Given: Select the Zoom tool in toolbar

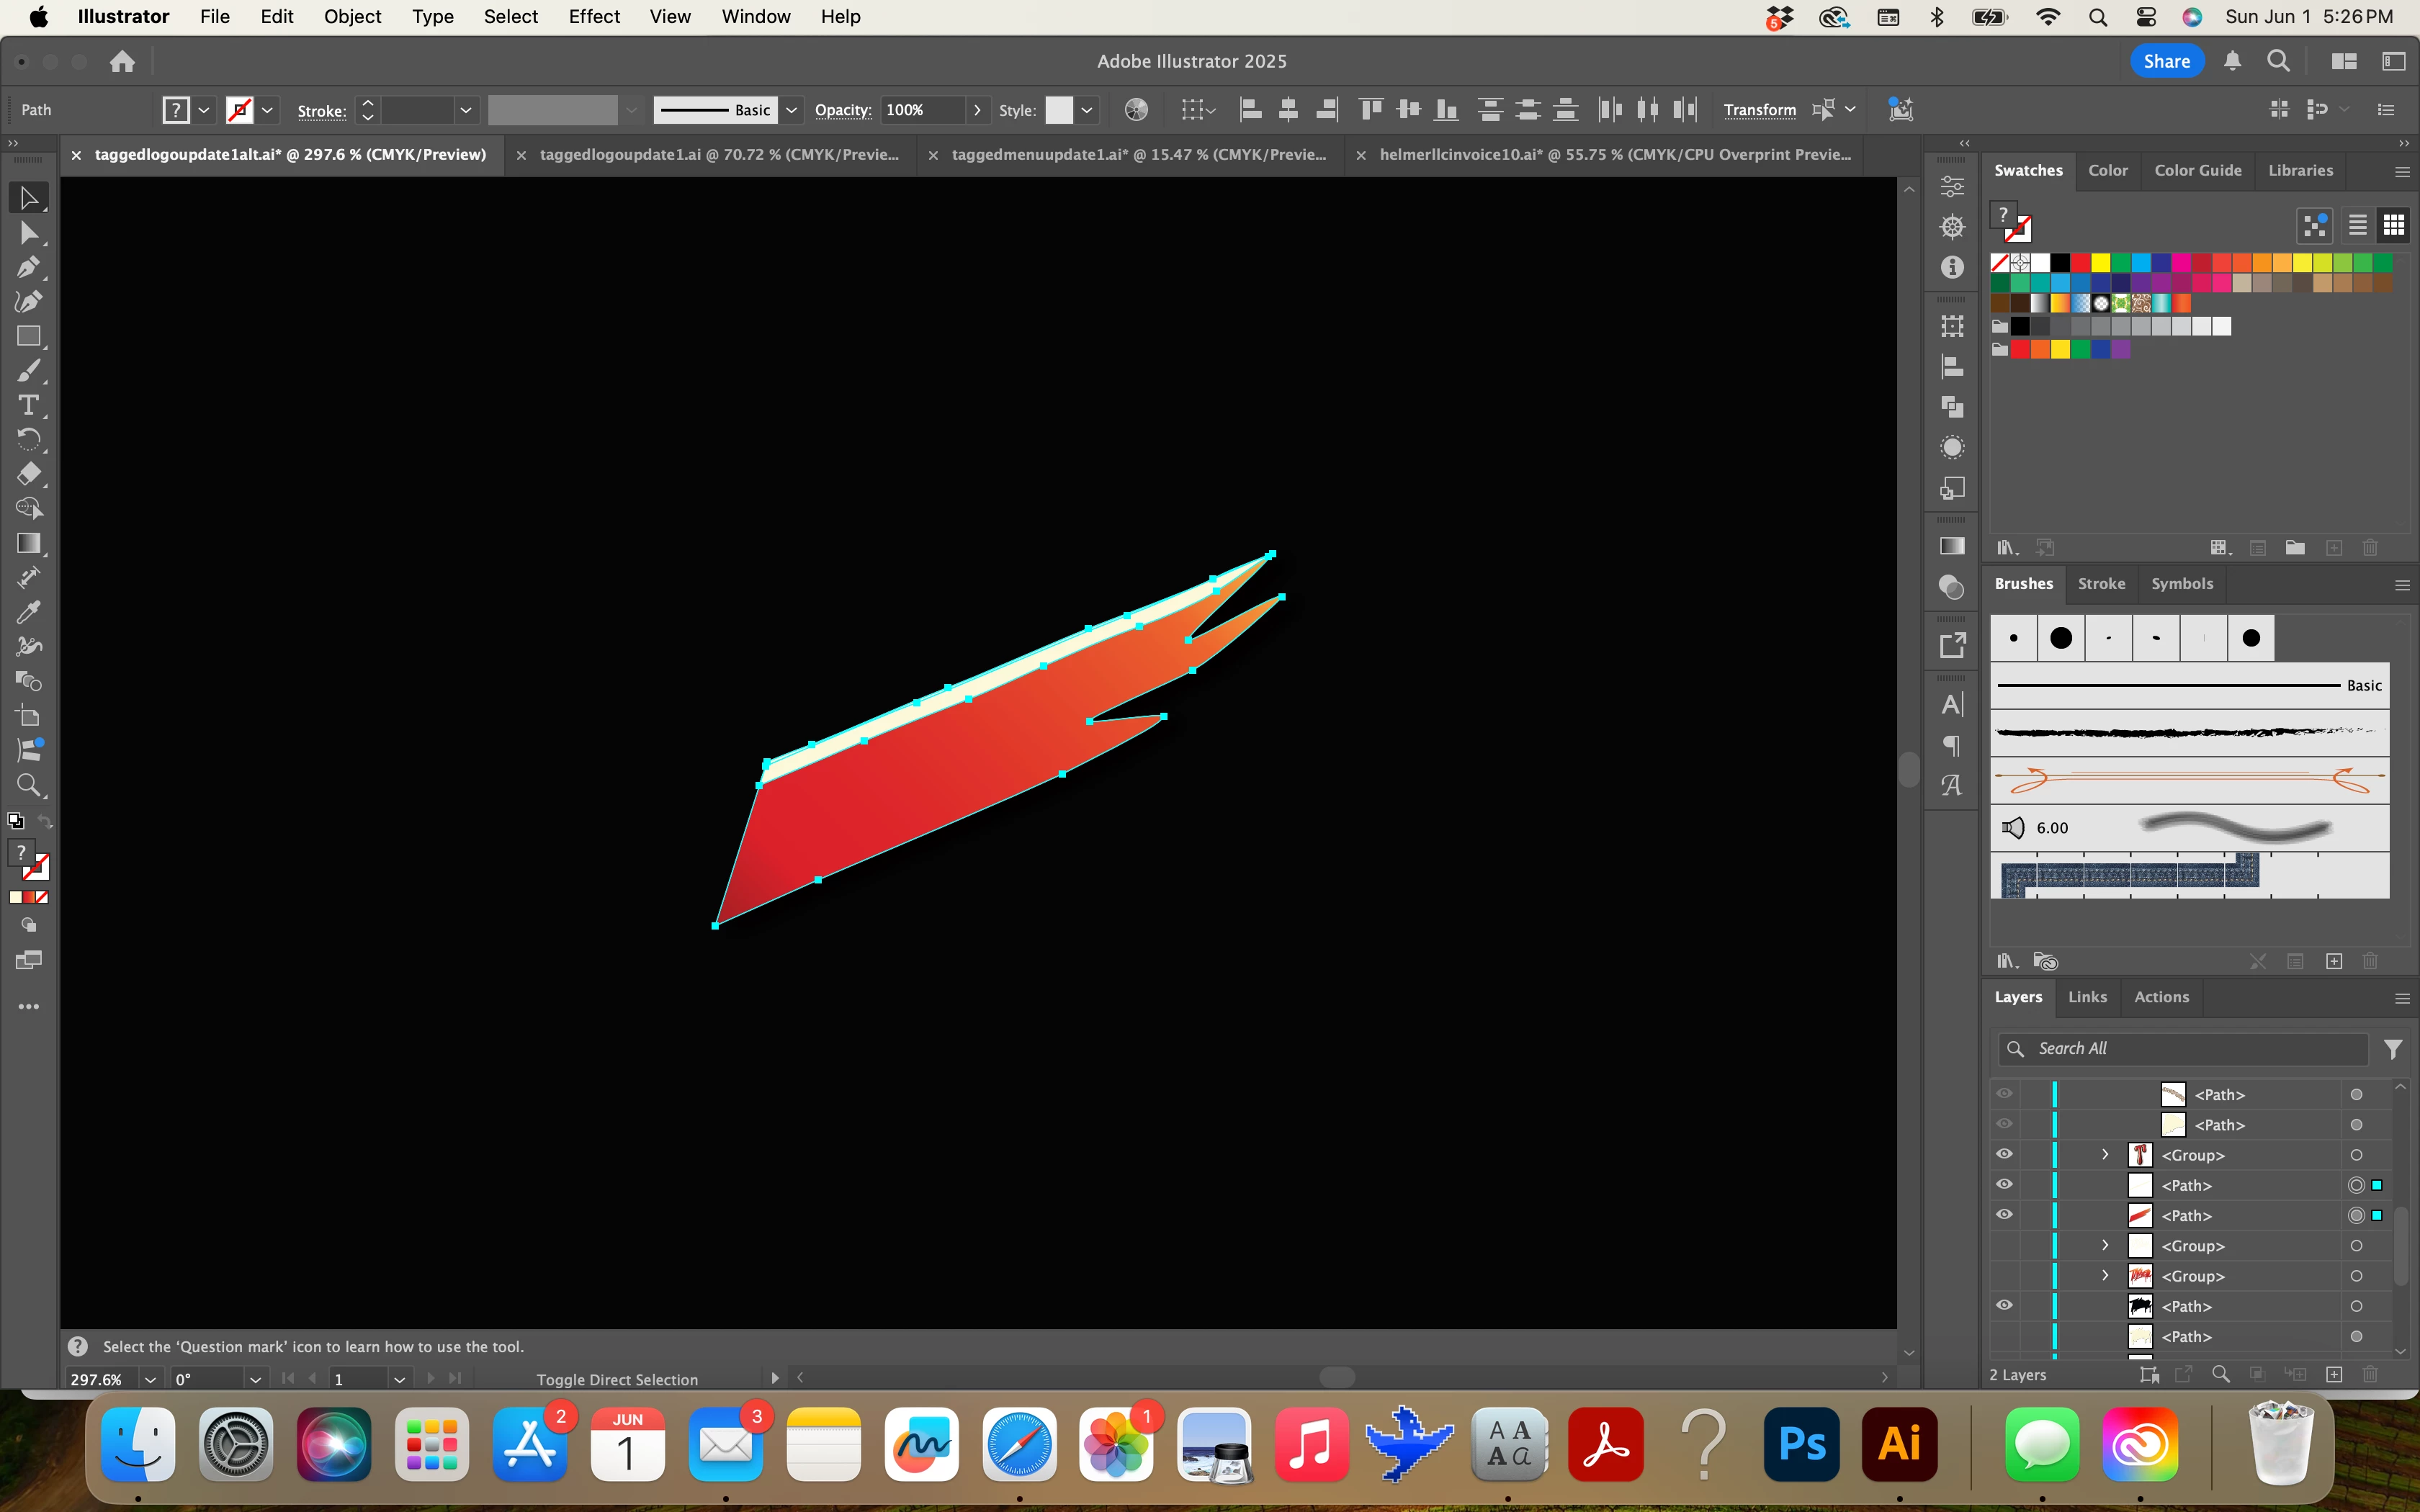Looking at the screenshot, I should [x=28, y=785].
